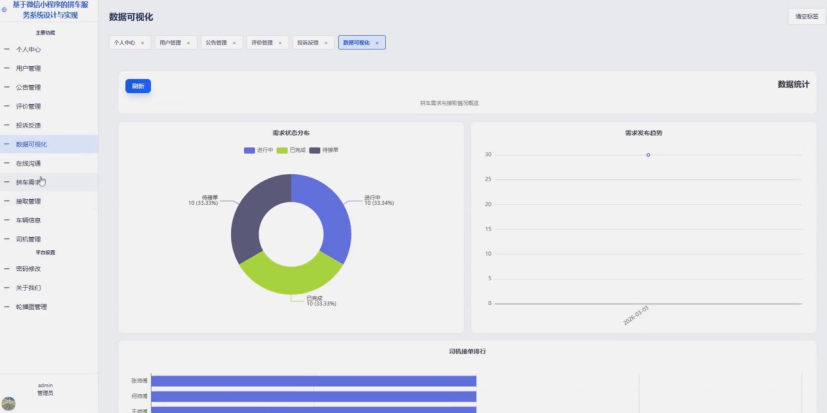Click the 数据统计 title text
The height and width of the screenshot is (413, 827).
click(794, 84)
